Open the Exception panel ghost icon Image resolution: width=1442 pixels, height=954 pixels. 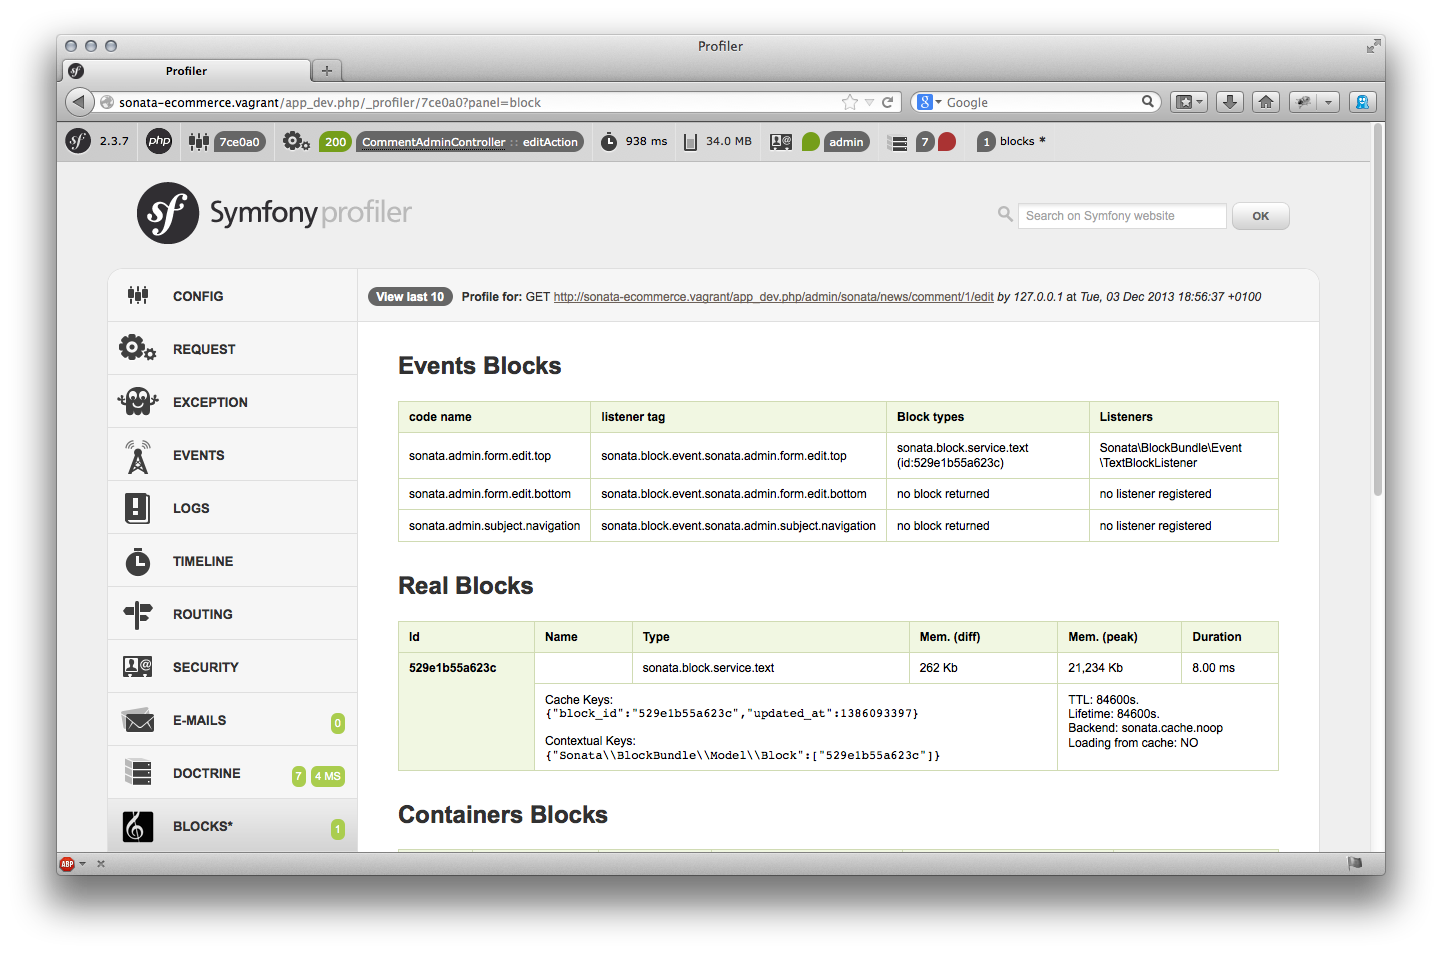point(138,402)
